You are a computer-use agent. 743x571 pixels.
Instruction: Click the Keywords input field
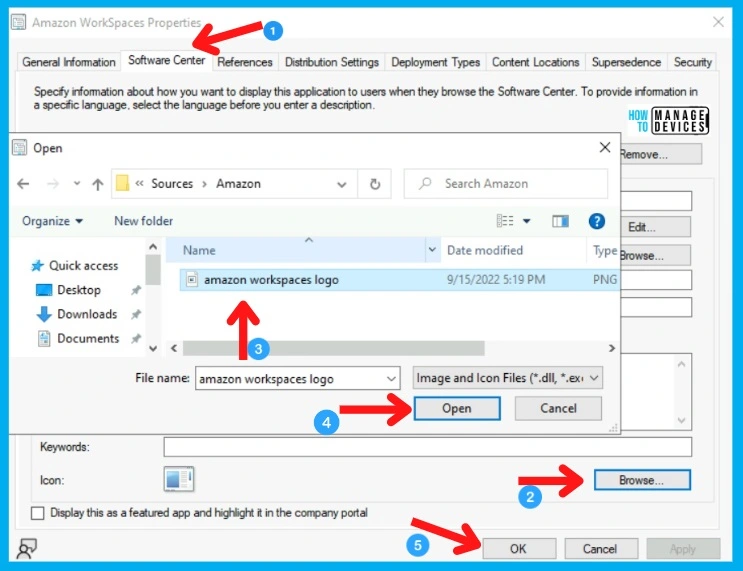(x=427, y=447)
